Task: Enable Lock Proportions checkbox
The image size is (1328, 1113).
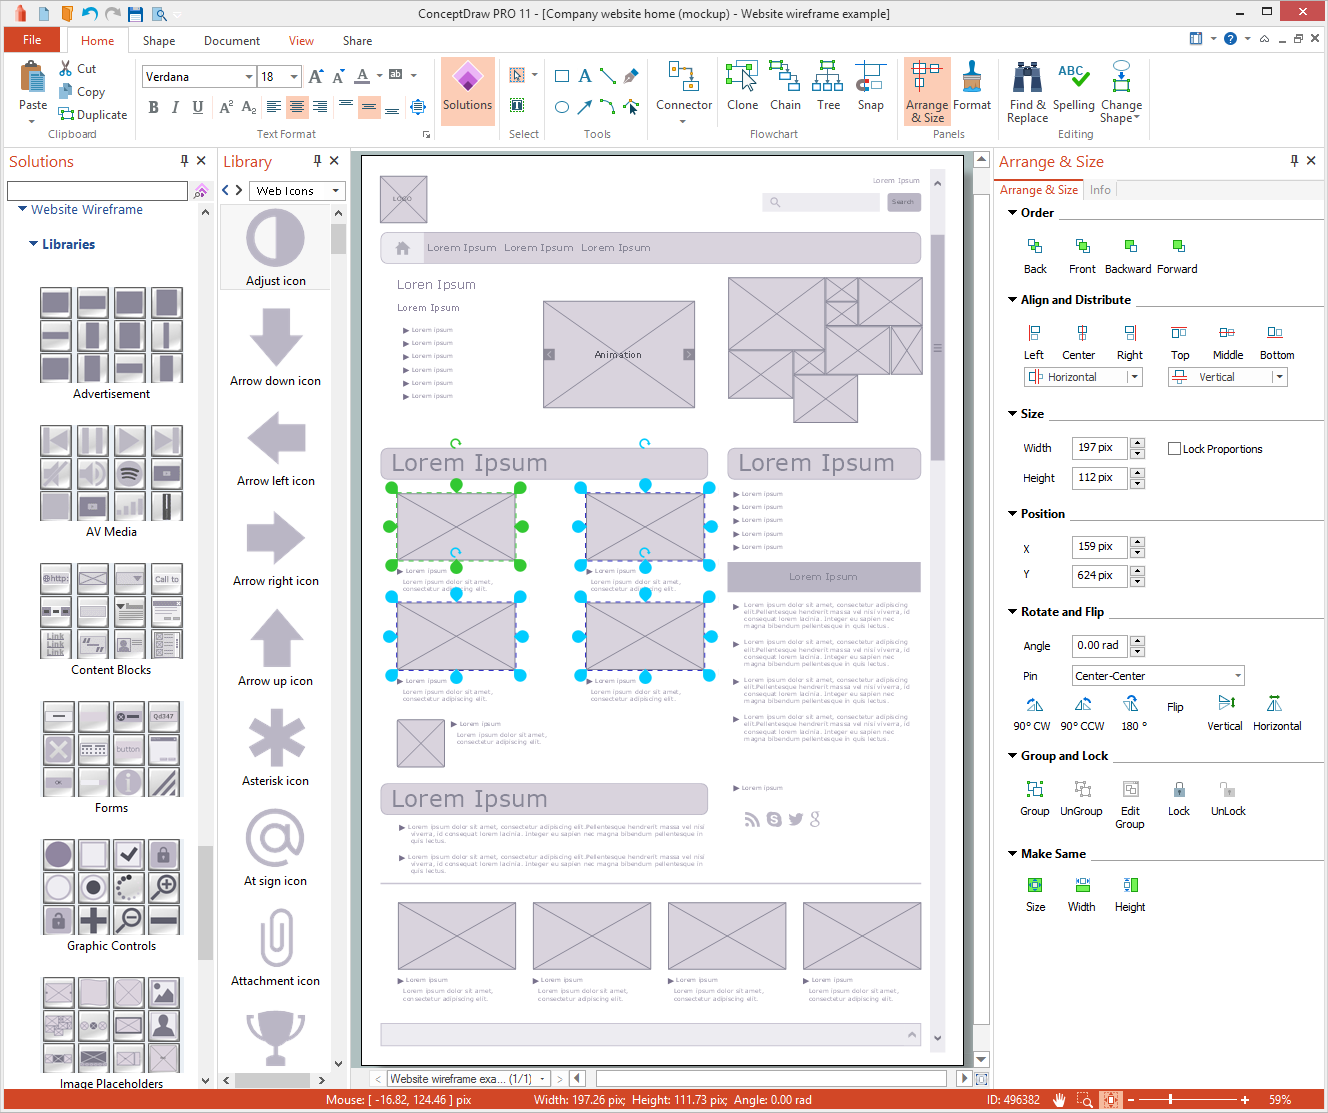Action: [1175, 449]
